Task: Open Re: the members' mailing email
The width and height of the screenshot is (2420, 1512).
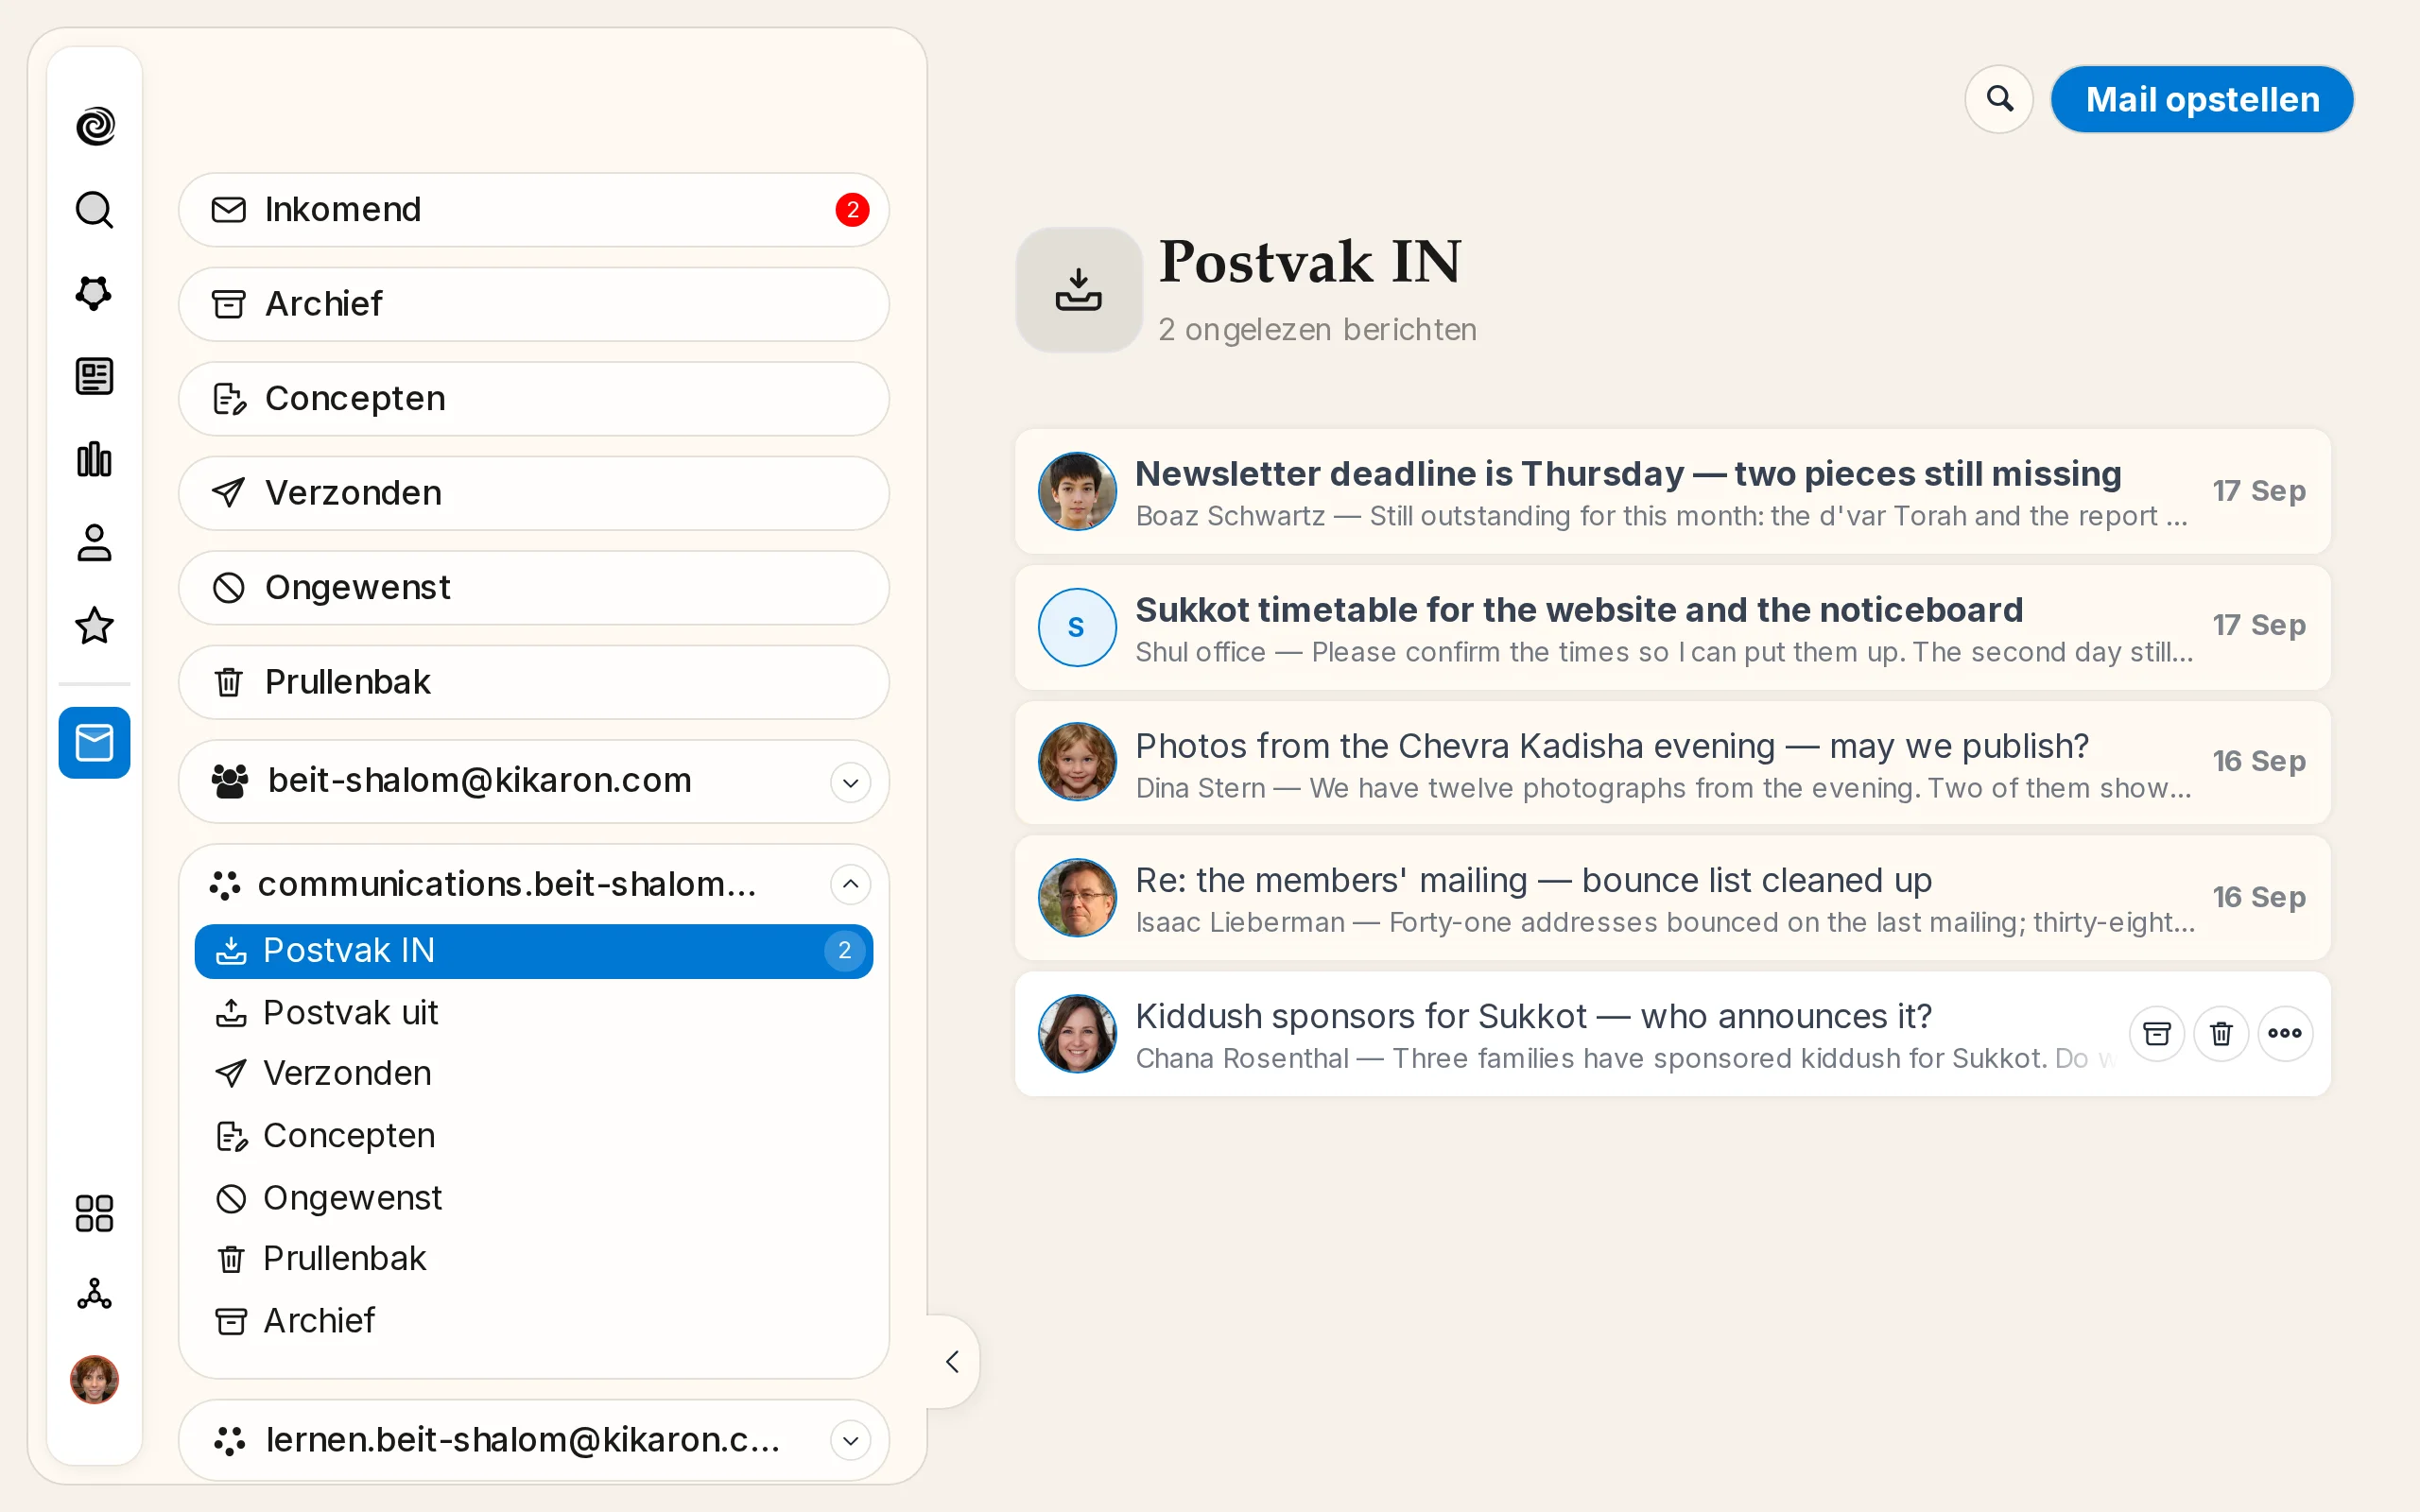Action: pos(1672,898)
